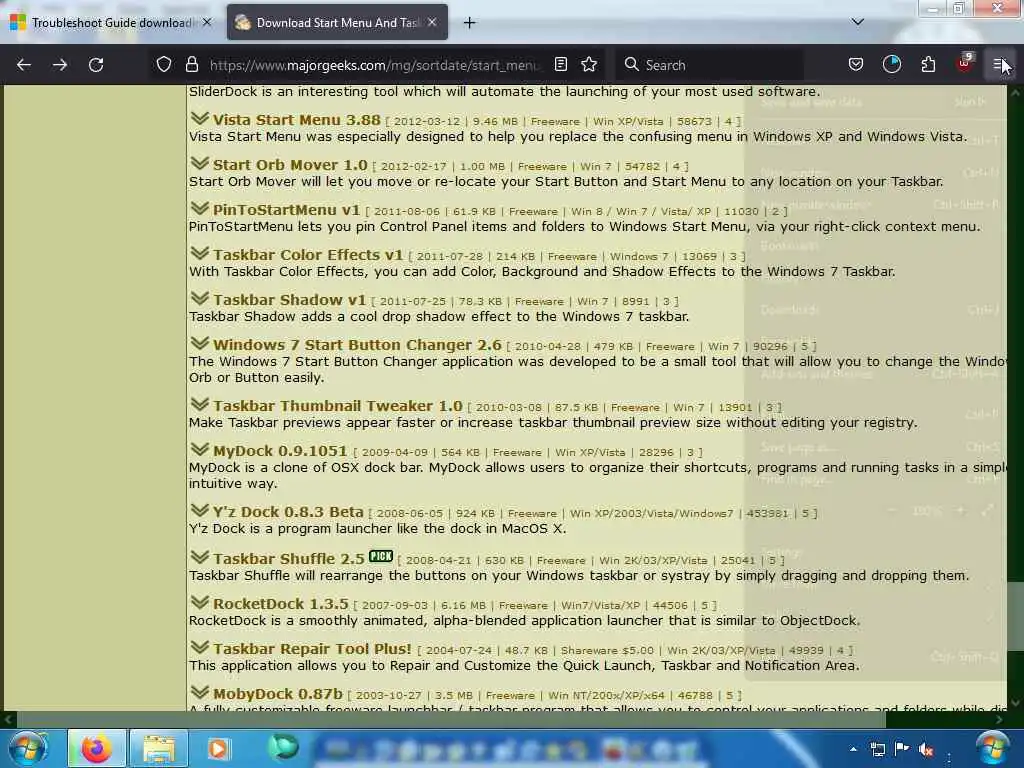Click download arrow beside Taskbar Color Effects
The width and height of the screenshot is (1024, 768).
tap(199, 253)
